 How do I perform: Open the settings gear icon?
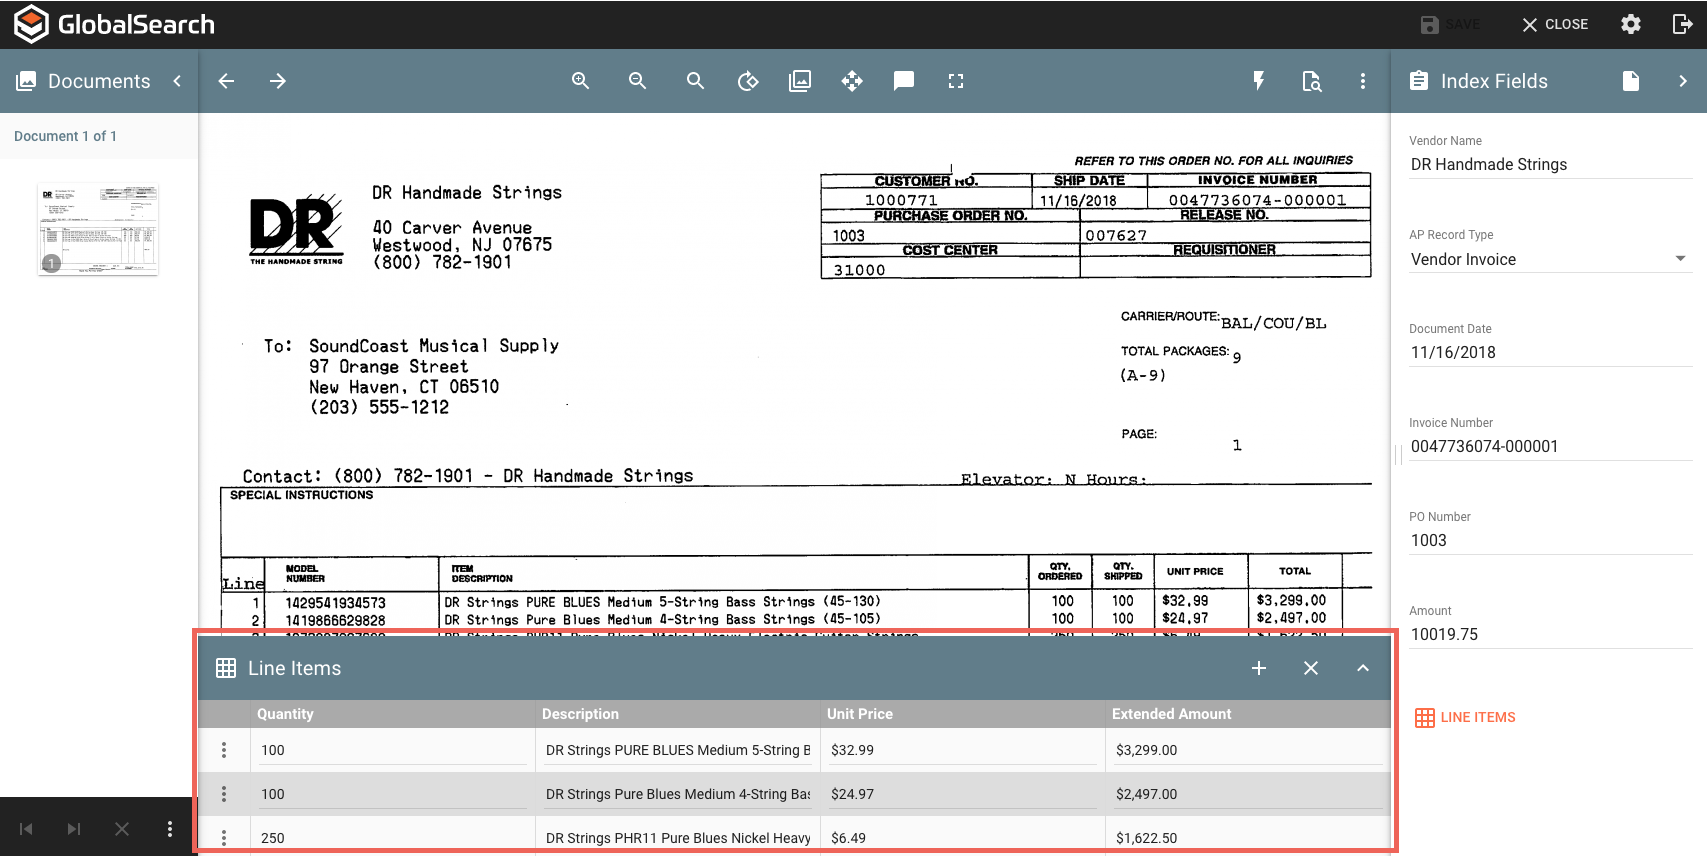[1631, 24]
